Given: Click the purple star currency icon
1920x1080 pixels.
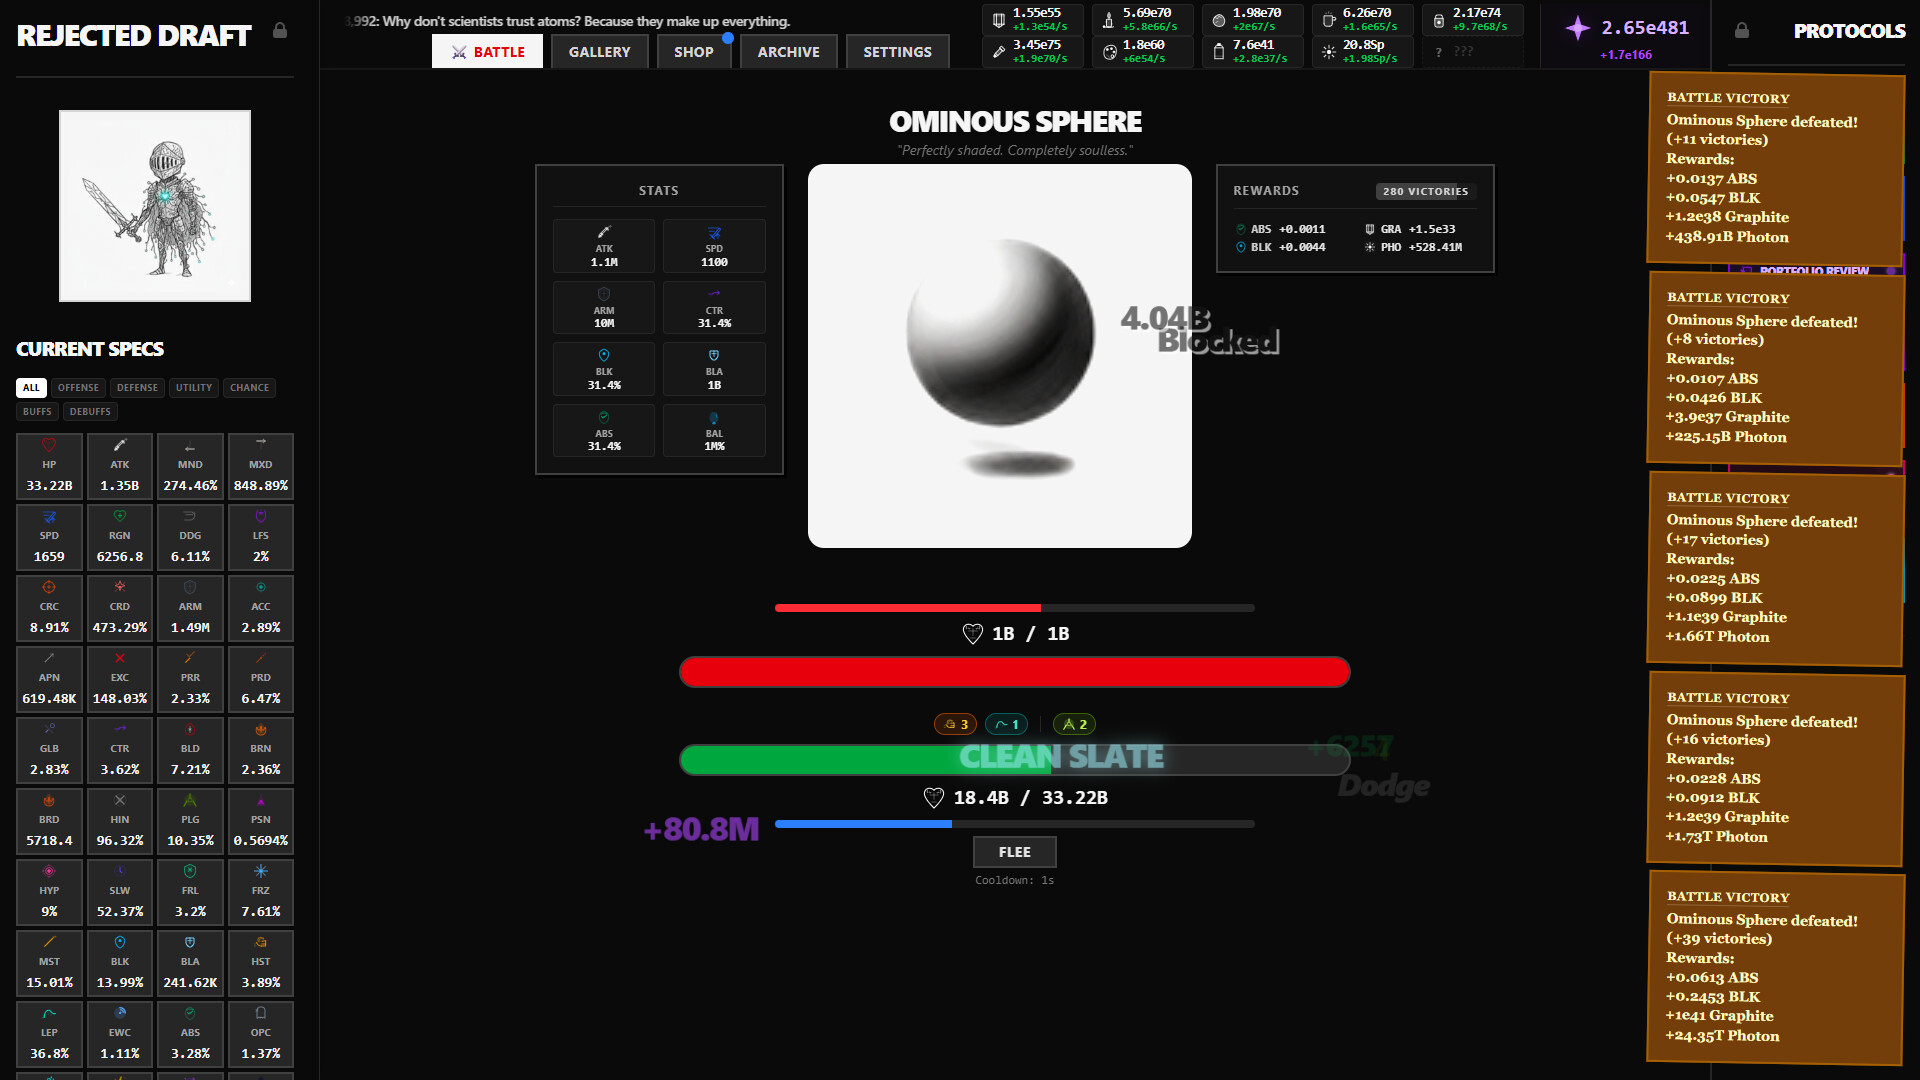Looking at the screenshot, I should [x=1577, y=28].
